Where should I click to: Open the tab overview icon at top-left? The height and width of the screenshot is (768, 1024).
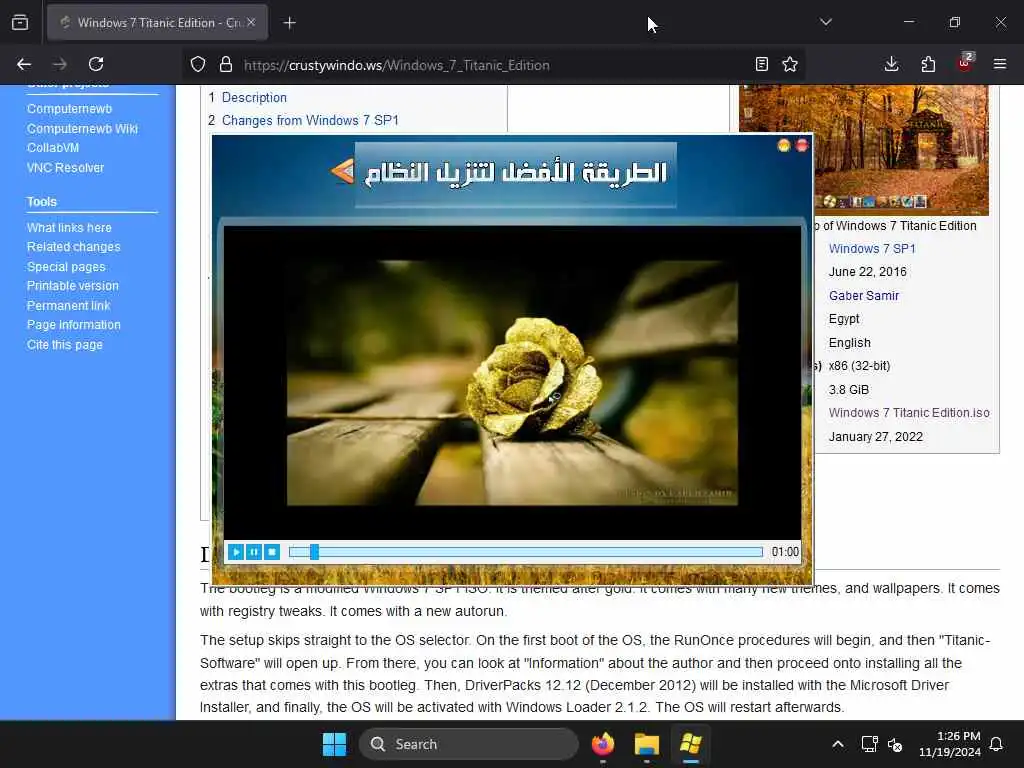pos(20,23)
